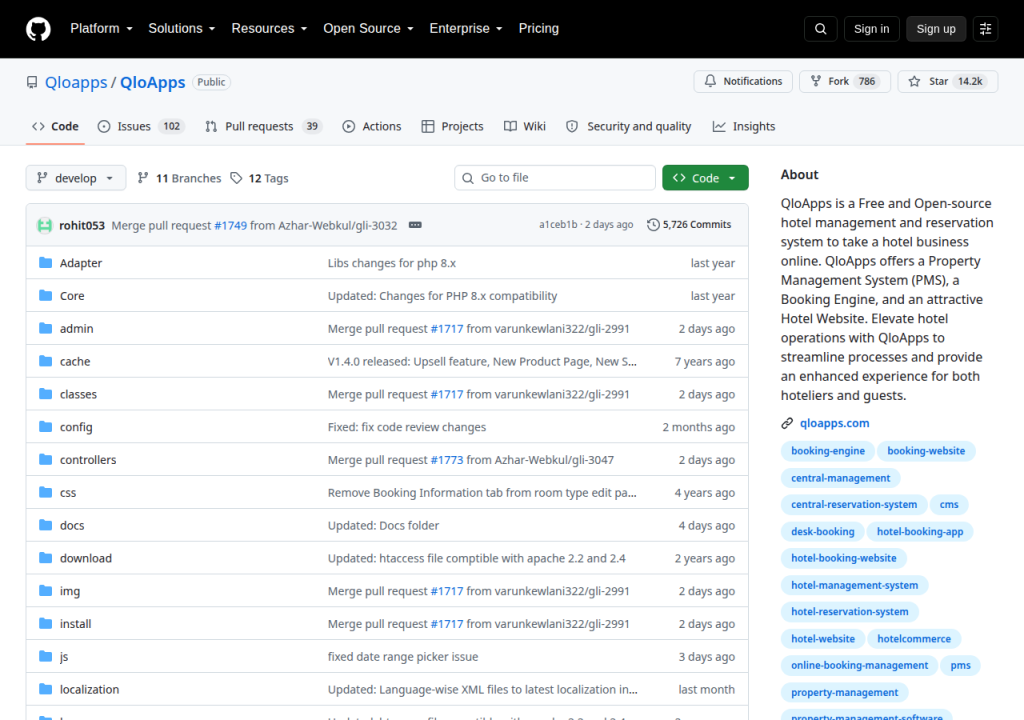Expand commit message ellipsis button
Screen dimensions: 1024x720
pos(415,225)
